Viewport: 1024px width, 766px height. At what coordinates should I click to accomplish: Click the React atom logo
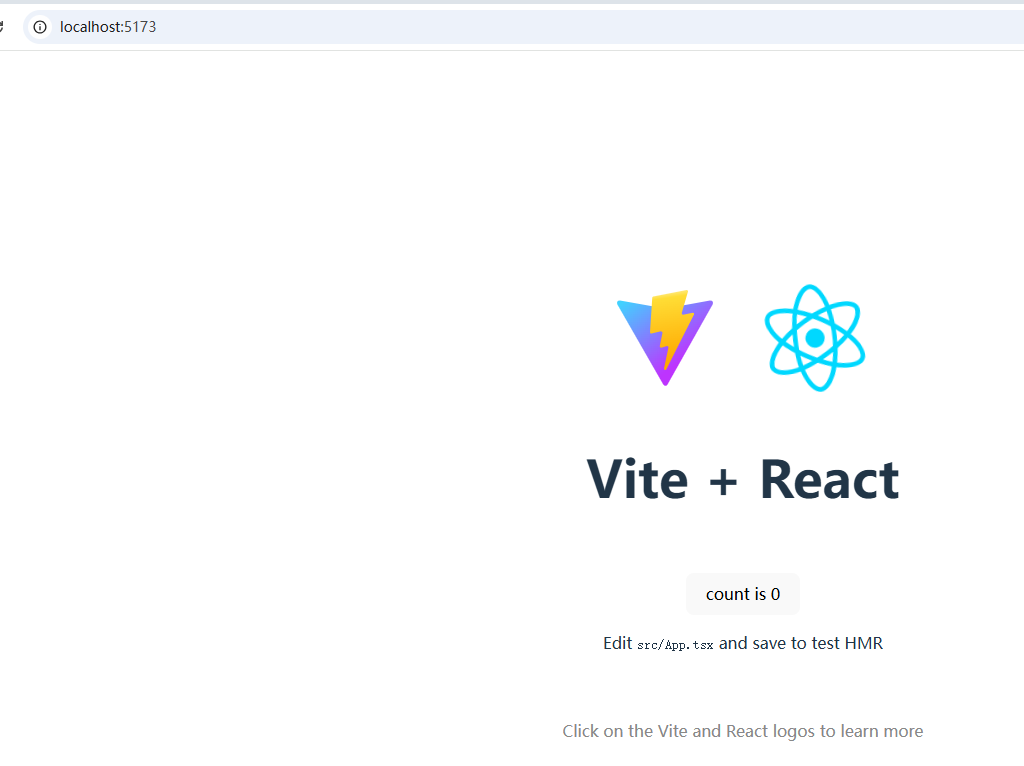[x=815, y=338]
